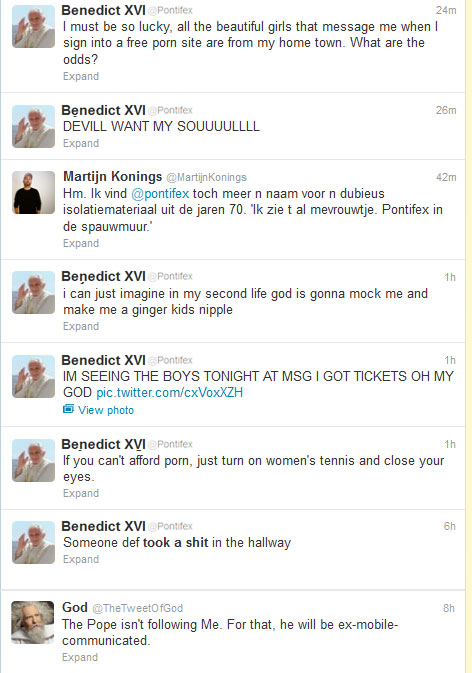Expand God's ex-mobile-communicated tweet

point(80,658)
